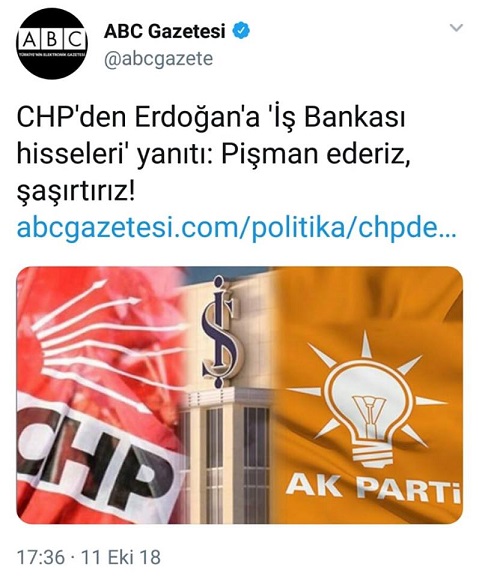Open the 17:36 tweet timestamp

41,557
